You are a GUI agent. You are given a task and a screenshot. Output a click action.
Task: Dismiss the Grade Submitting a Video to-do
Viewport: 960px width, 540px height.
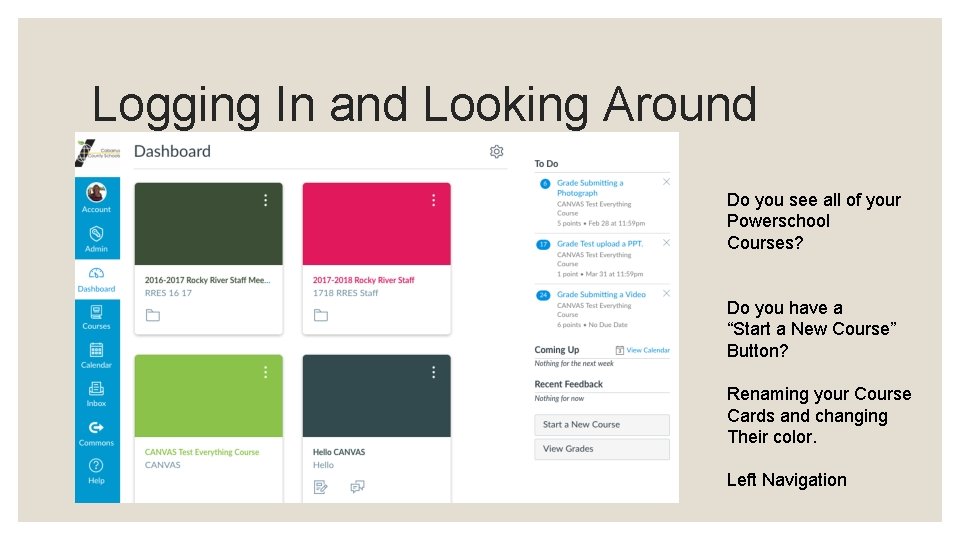click(x=666, y=294)
